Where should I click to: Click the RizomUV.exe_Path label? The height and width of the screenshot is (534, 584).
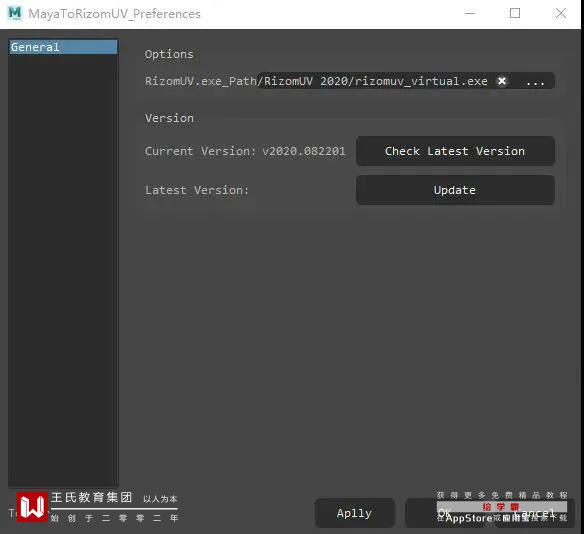pyautogui.click(x=201, y=81)
